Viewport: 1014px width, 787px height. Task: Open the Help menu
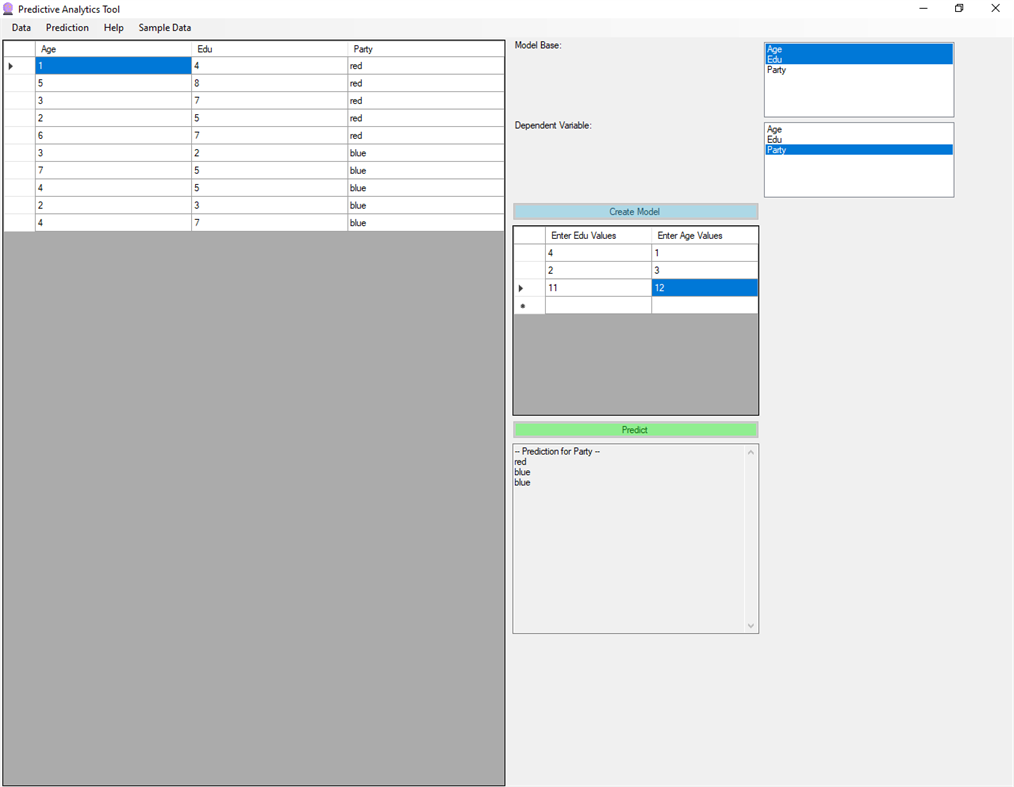tap(113, 27)
